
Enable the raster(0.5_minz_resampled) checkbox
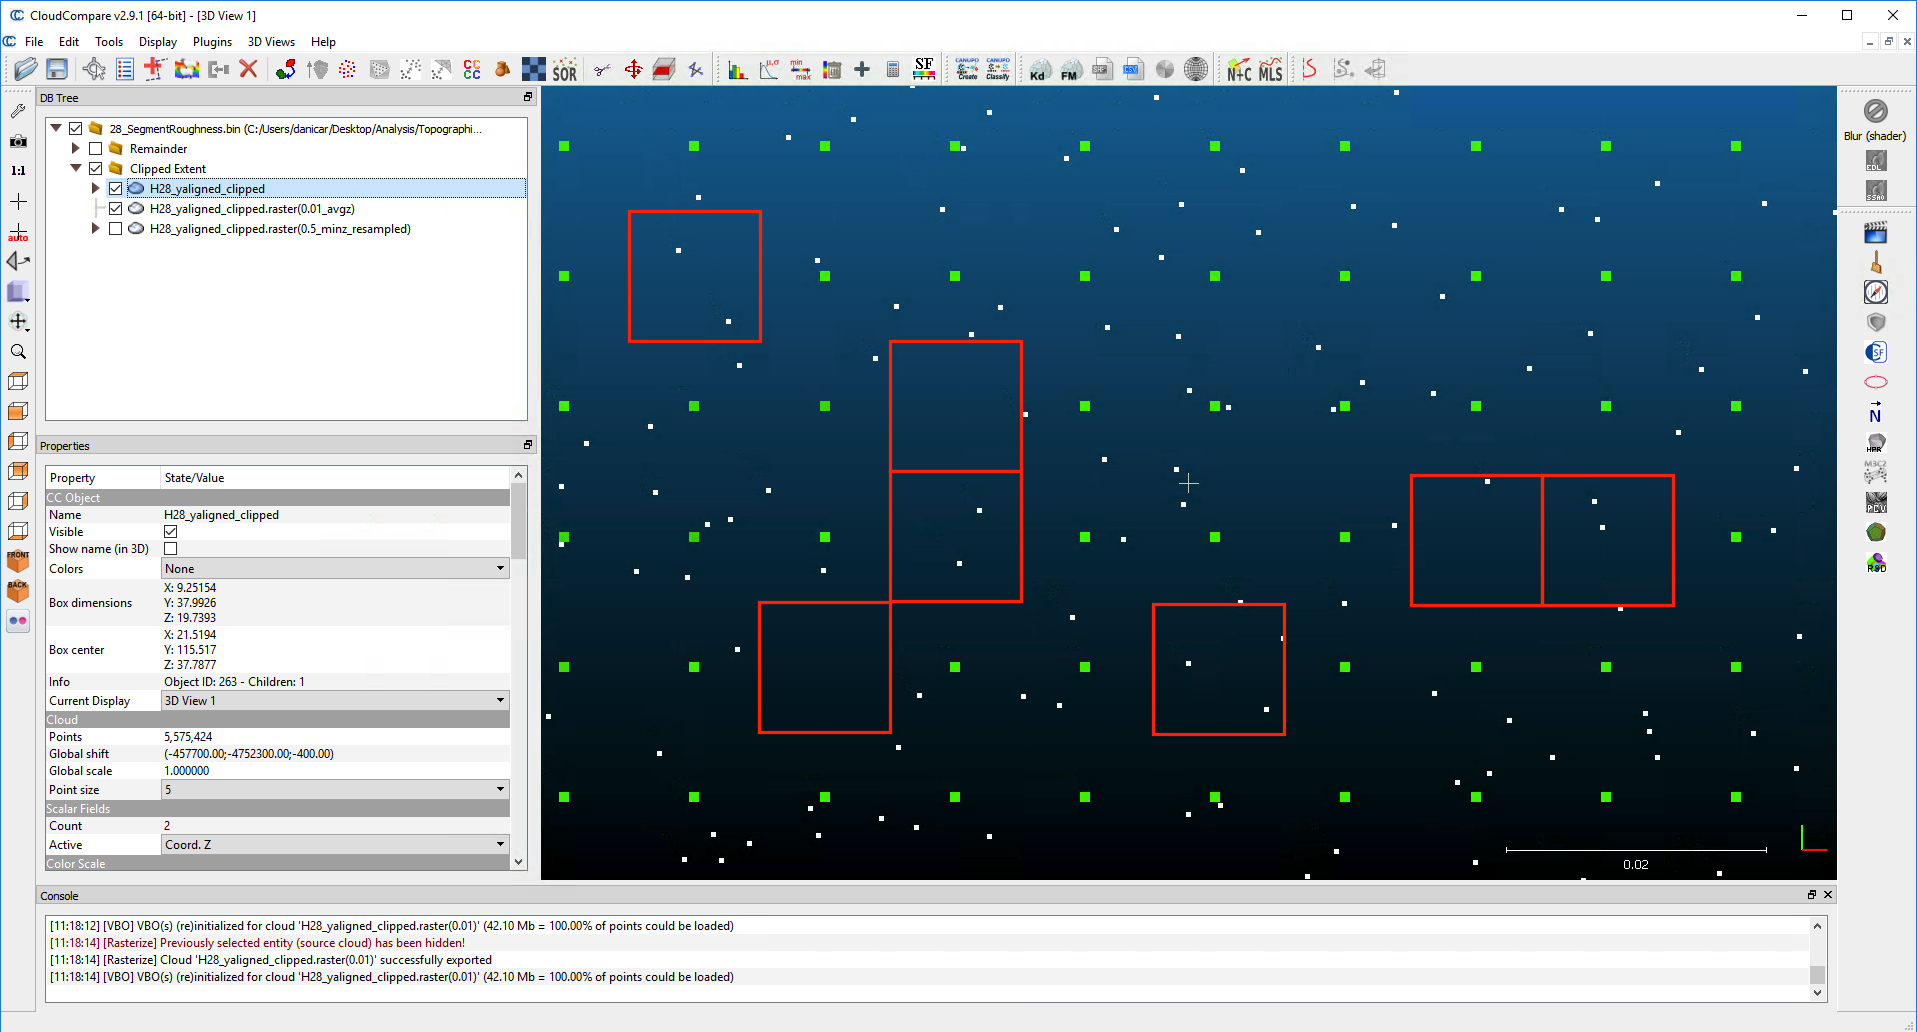tap(115, 228)
